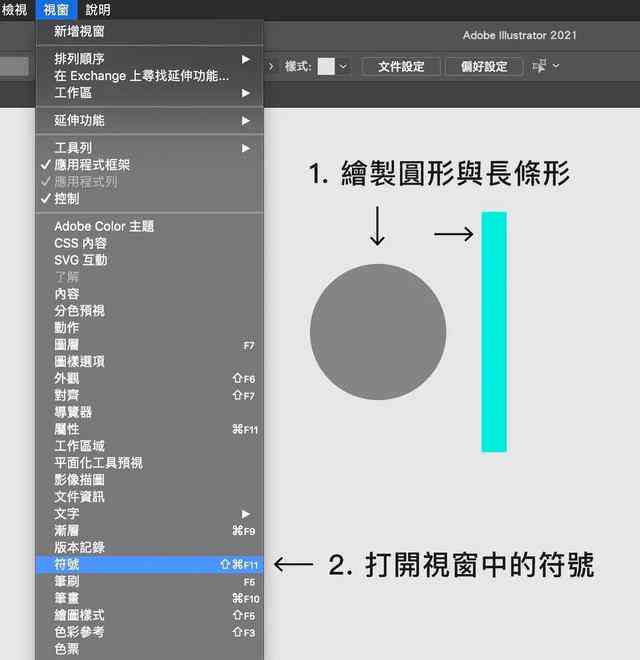
Task: Open the 樣式 dropdown arrow
Action: click(x=344, y=67)
